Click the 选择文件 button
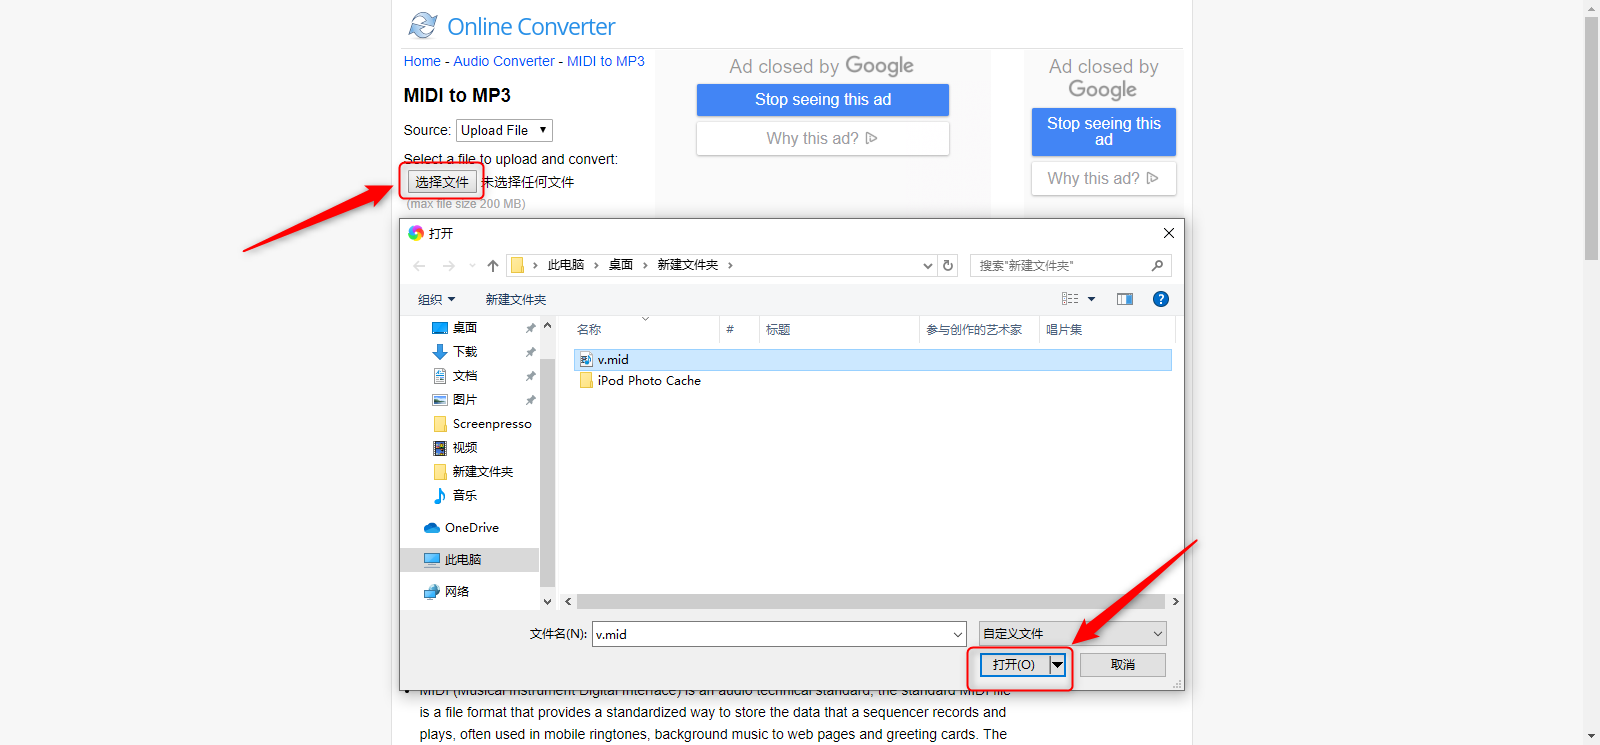Screen dimensions: 1600x745 pos(442,182)
